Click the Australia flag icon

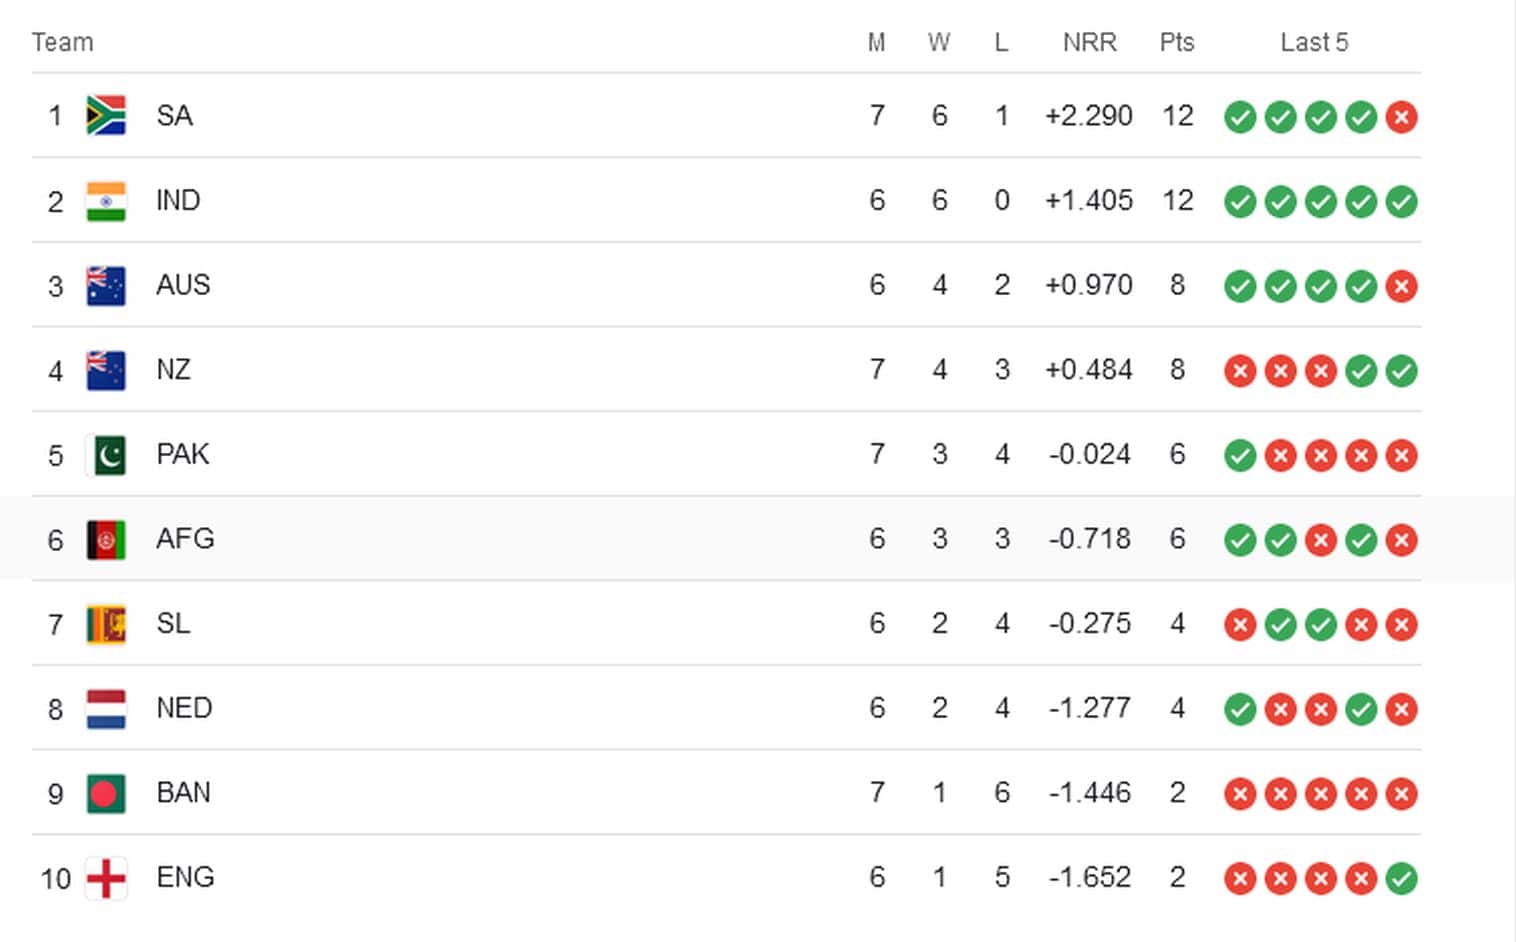point(106,286)
